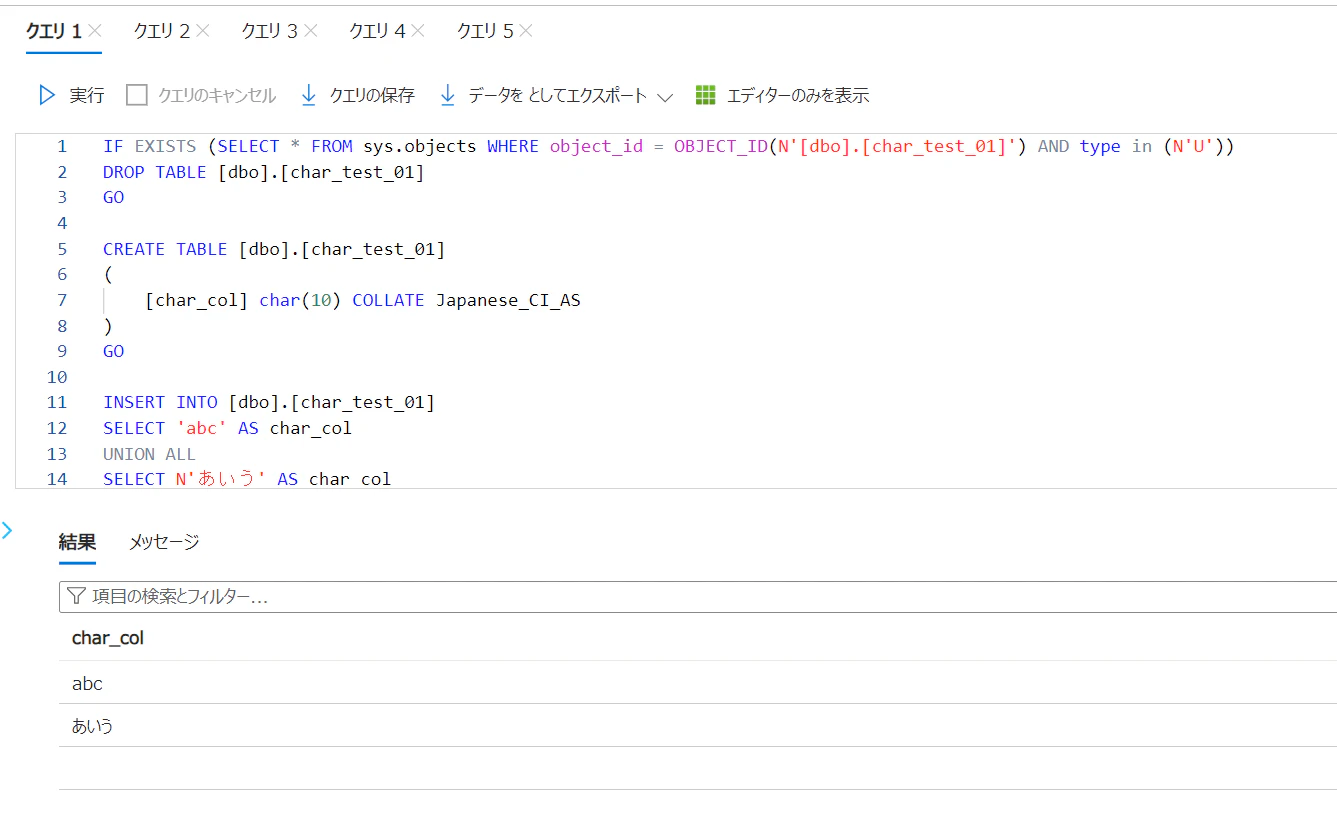The height and width of the screenshot is (830, 1337).
Task: Toggle the クエリのキャンセル checkbox
Action: [x=137, y=95]
